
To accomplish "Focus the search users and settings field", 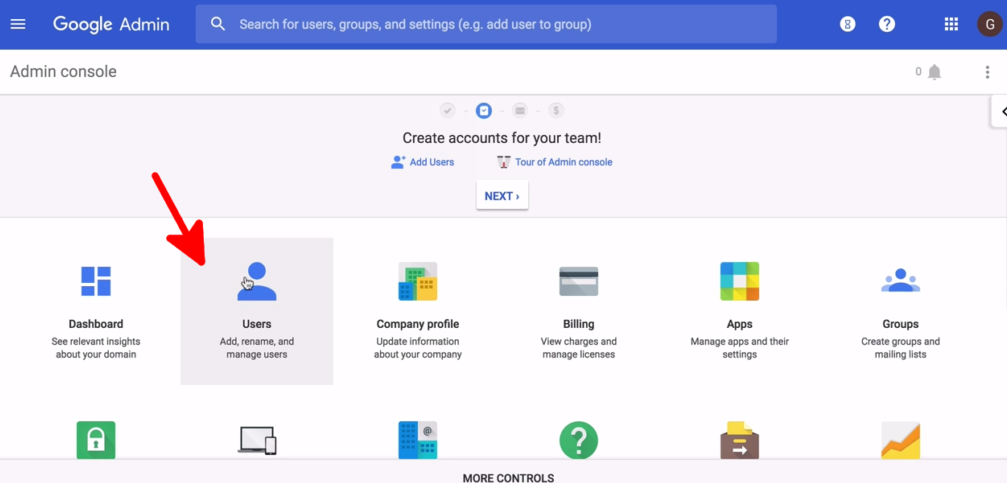I will click(486, 24).
